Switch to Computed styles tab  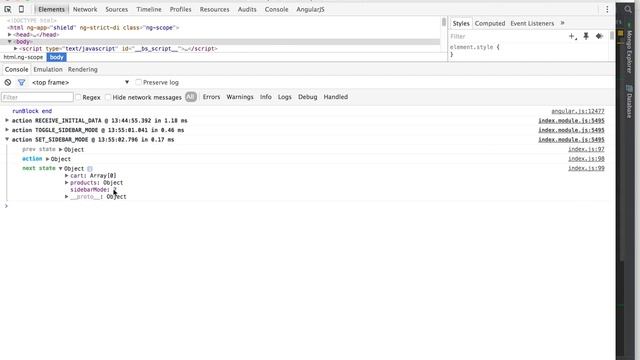pyautogui.click(x=490, y=23)
